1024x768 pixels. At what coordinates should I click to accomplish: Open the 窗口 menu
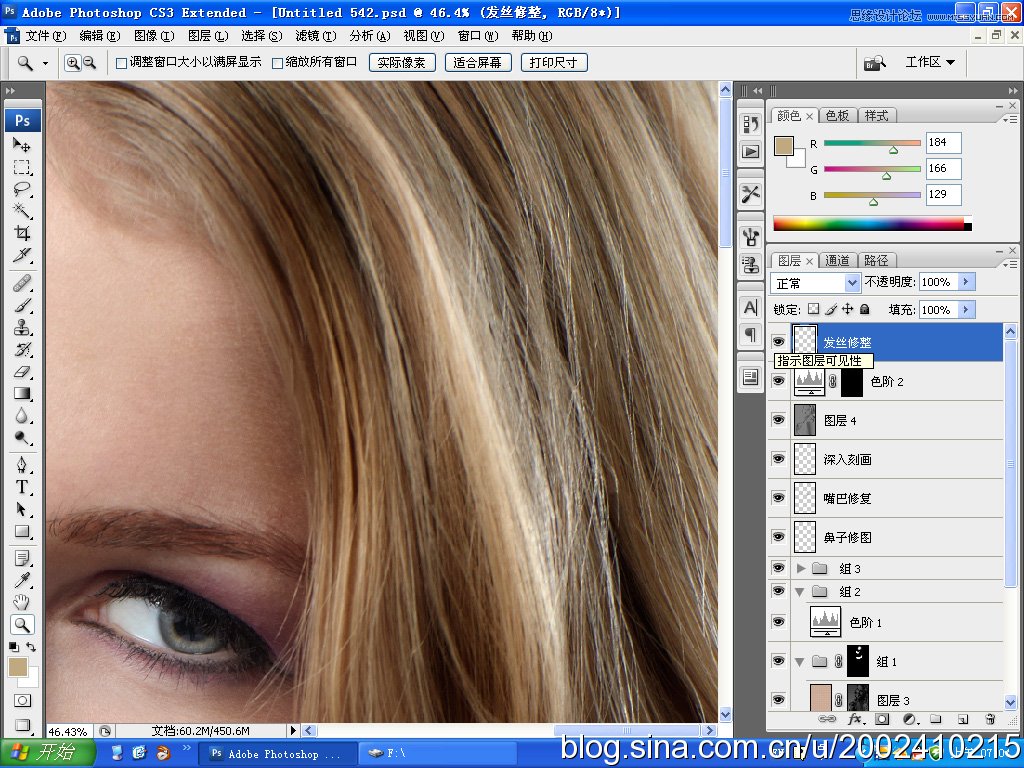pyautogui.click(x=478, y=36)
